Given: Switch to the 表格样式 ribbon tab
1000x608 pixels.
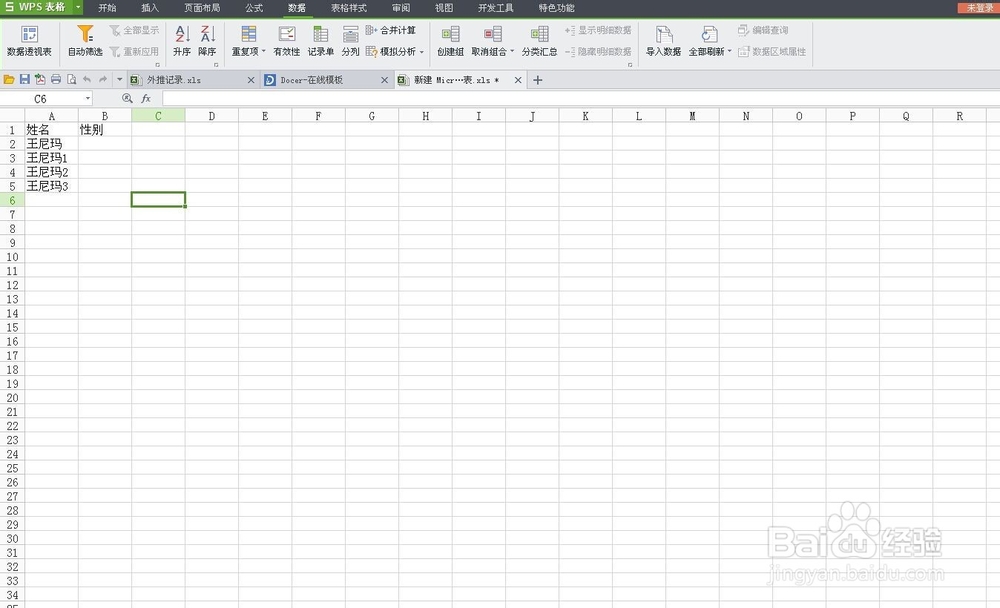Looking at the screenshot, I should [348, 8].
